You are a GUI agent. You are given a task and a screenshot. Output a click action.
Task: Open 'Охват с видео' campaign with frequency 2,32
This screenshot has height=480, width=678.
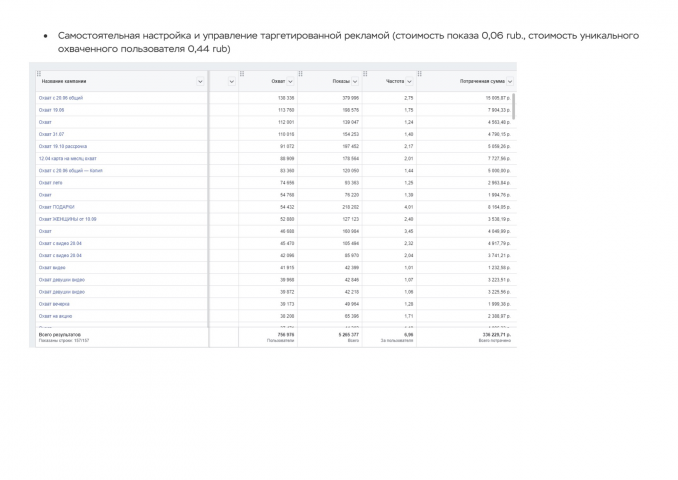[60, 243]
